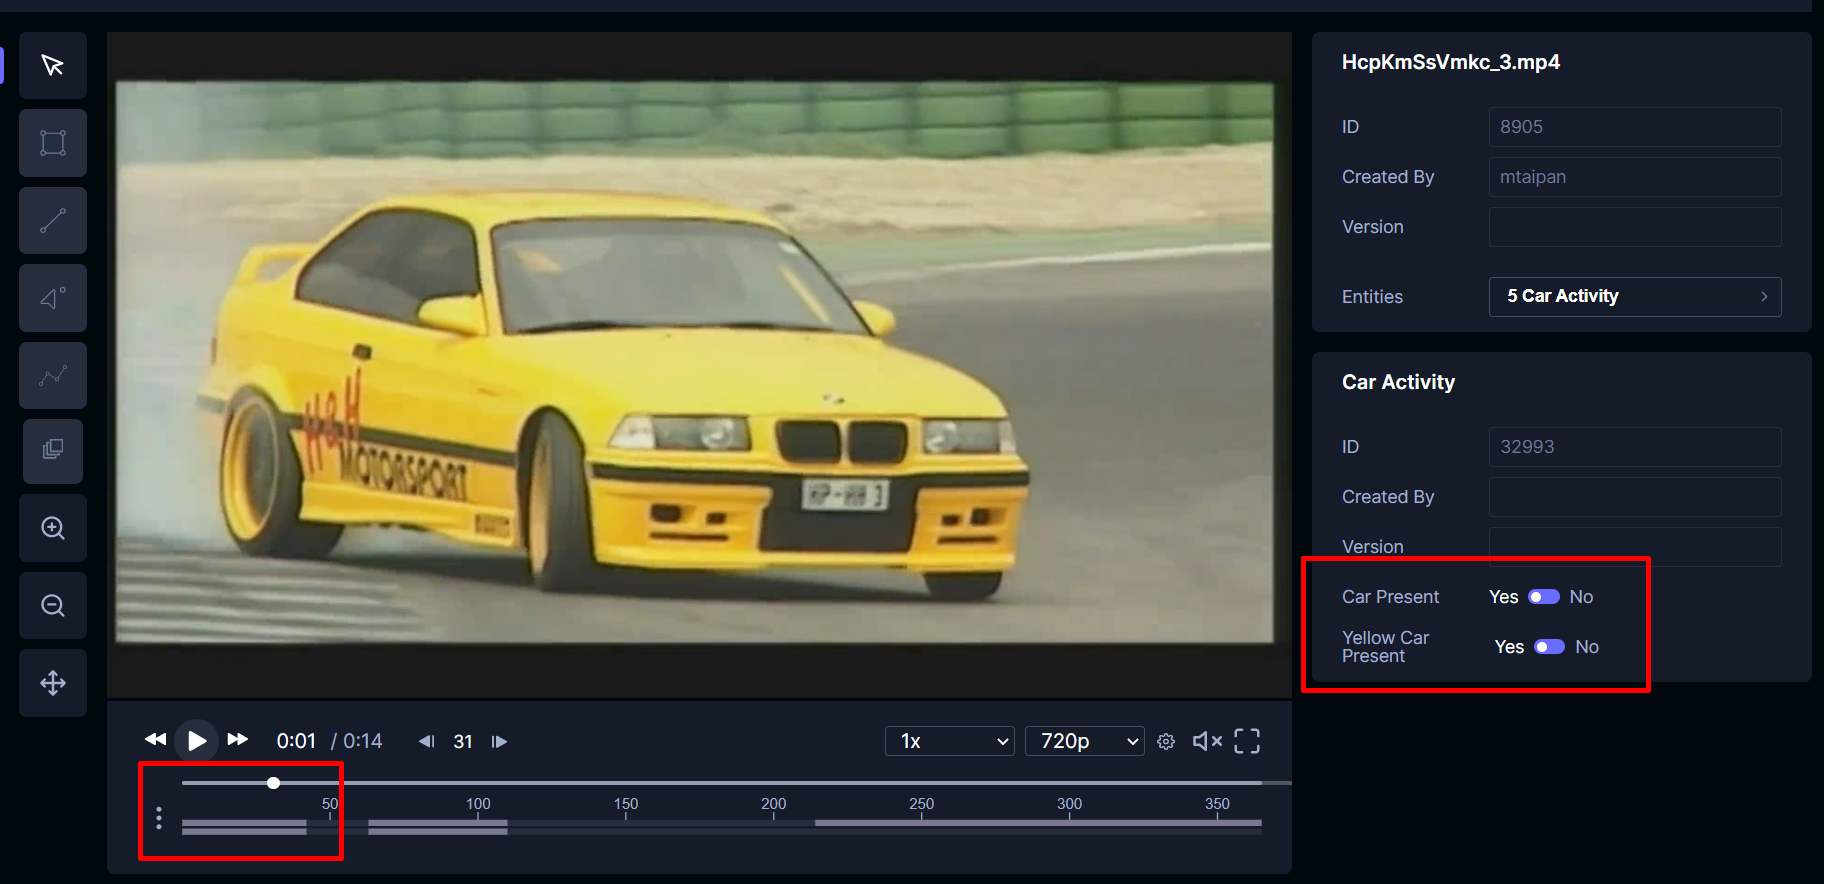
Task: Toggle the Car Present switch
Action: click(x=1544, y=597)
